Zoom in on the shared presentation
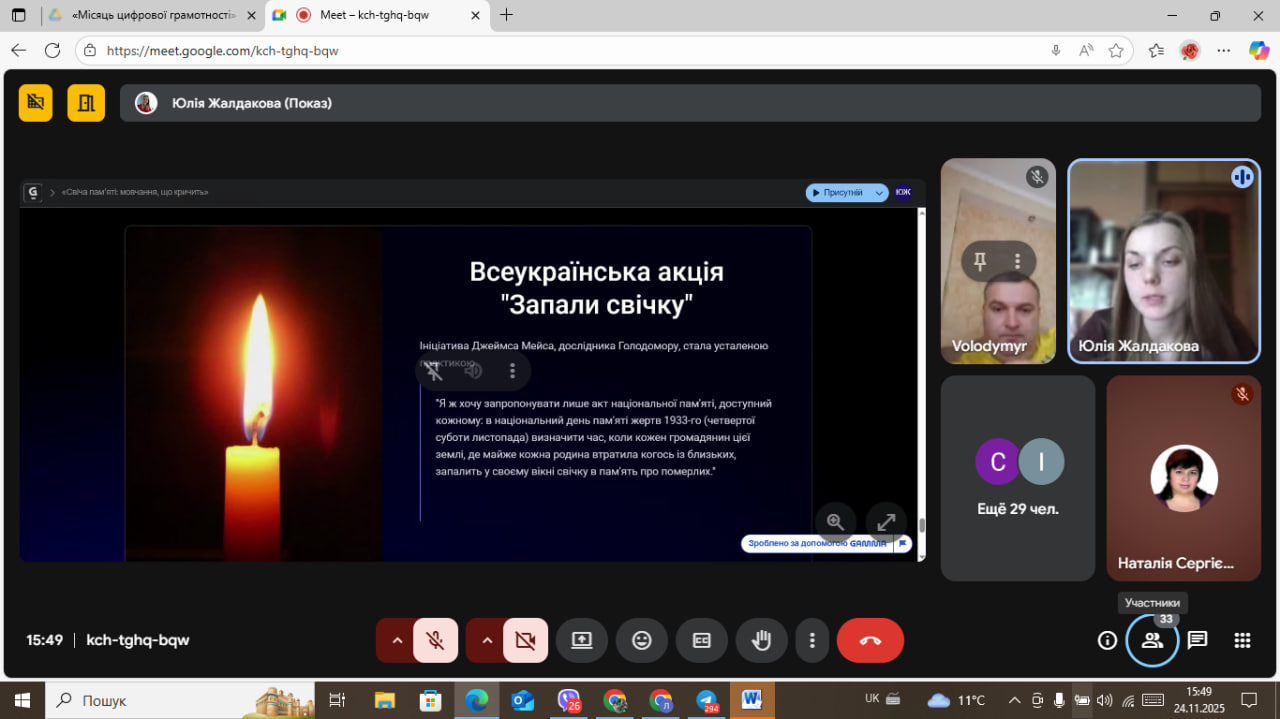Viewport: 1280px width, 719px height. click(x=835, y=522)
